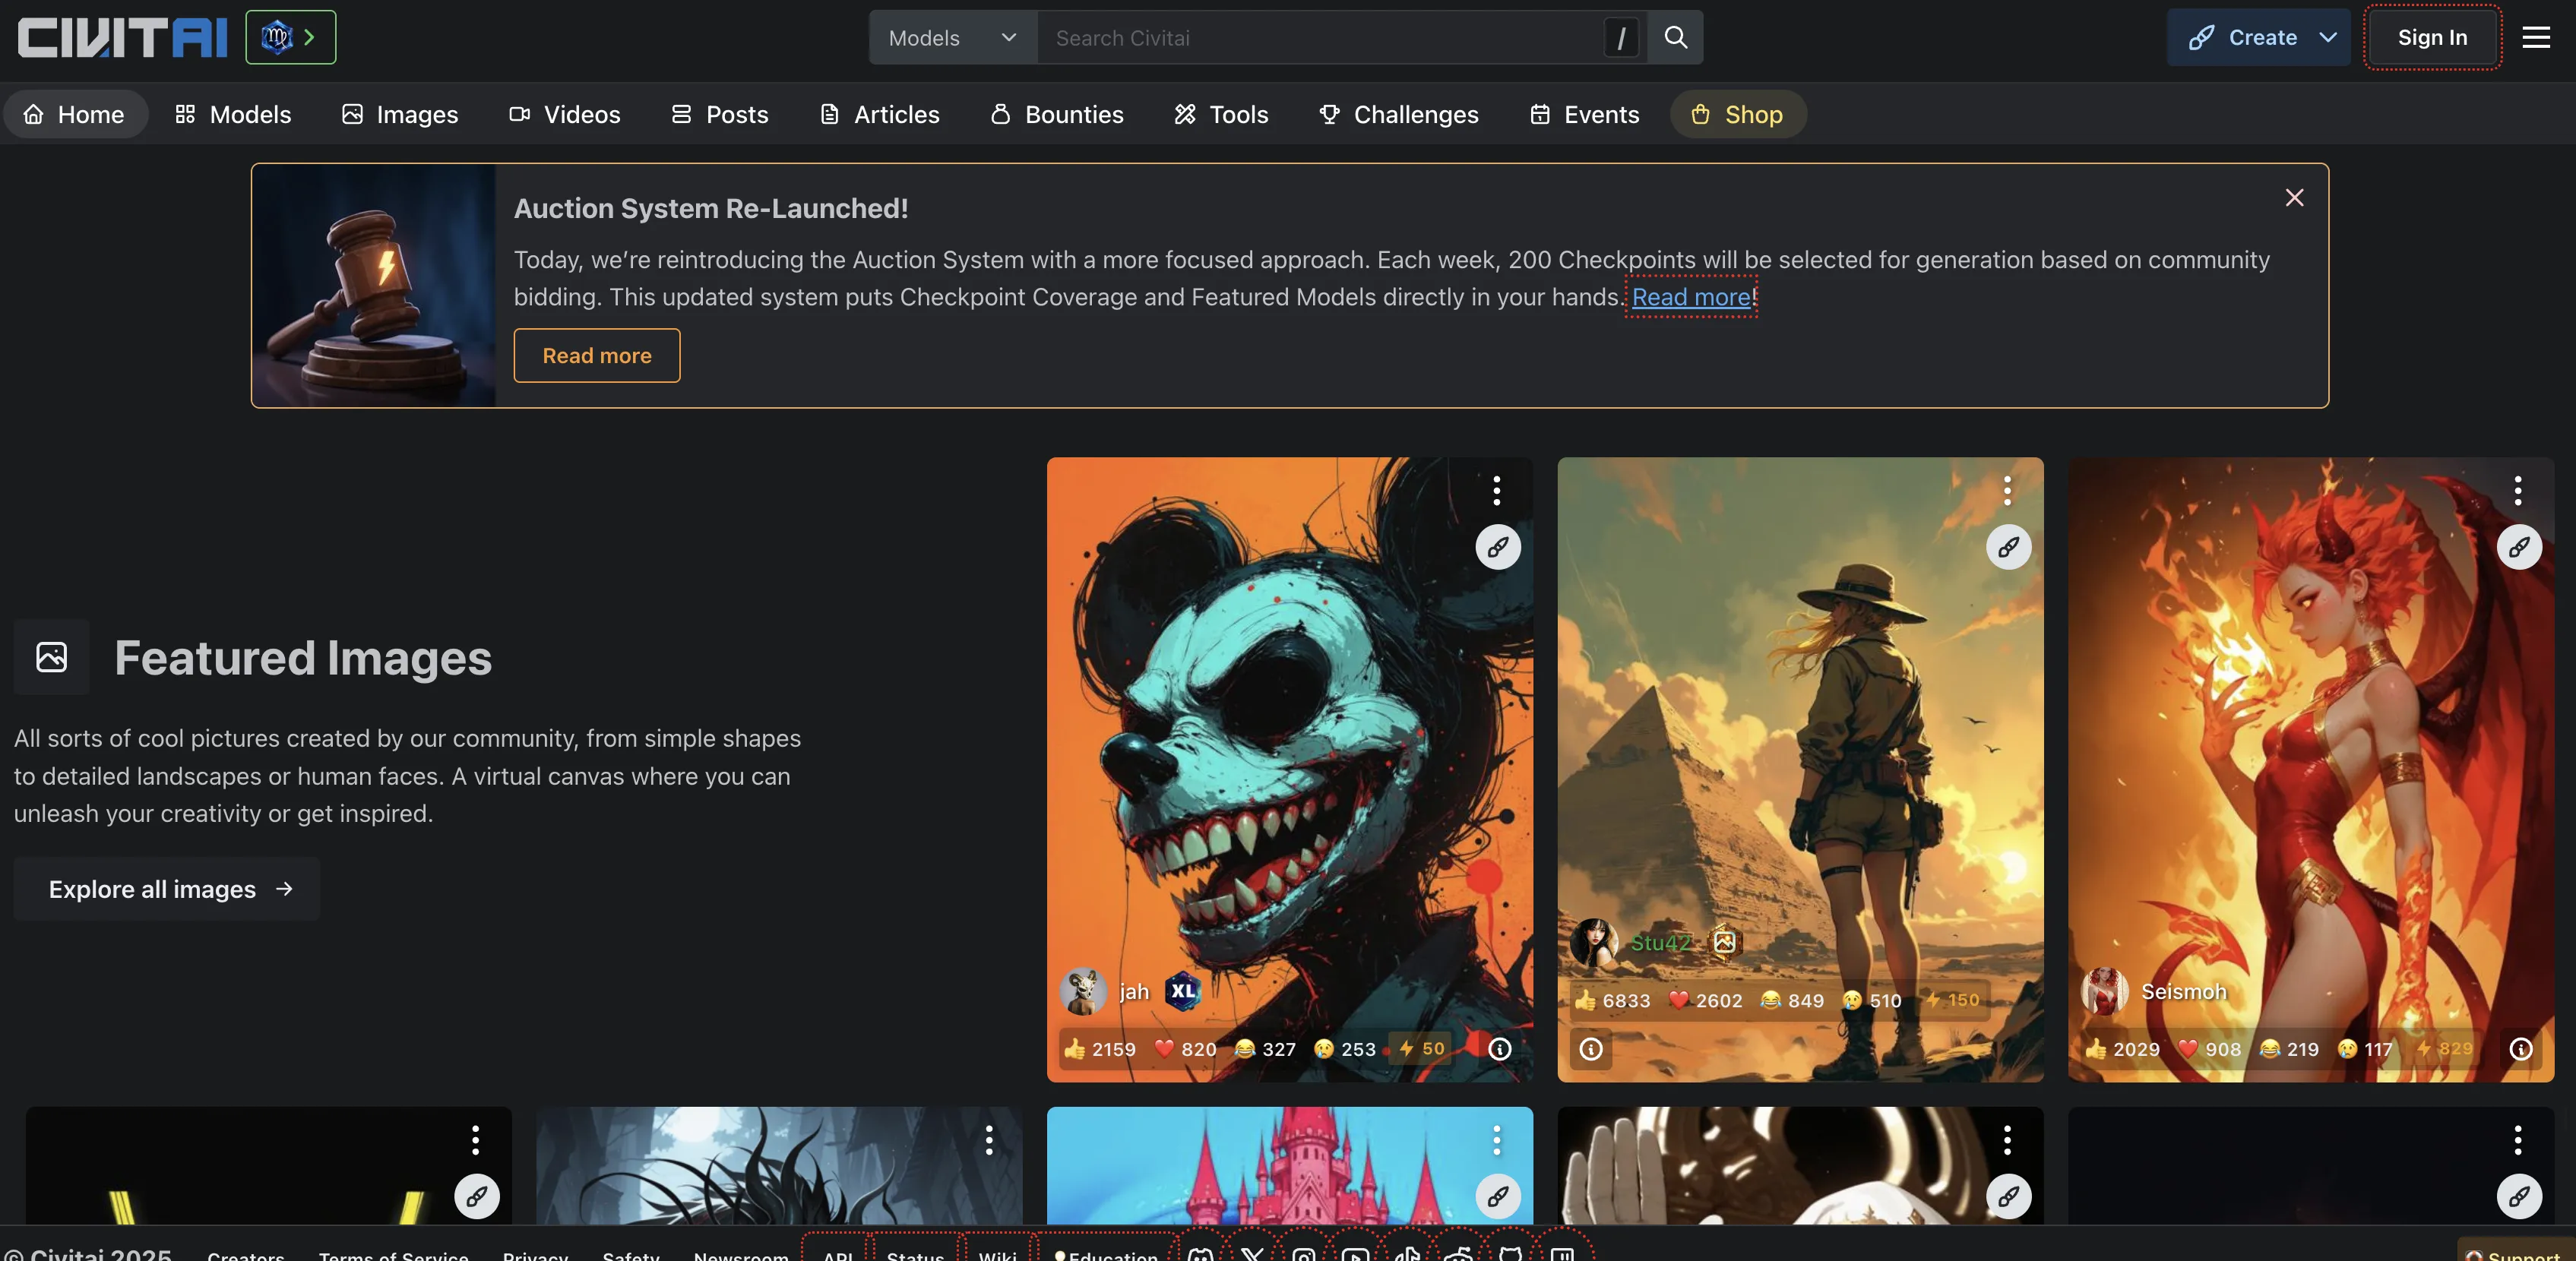Click the Civitai logo
The height and width of the screenshot is (1261, 2576).
click(122, 38)
